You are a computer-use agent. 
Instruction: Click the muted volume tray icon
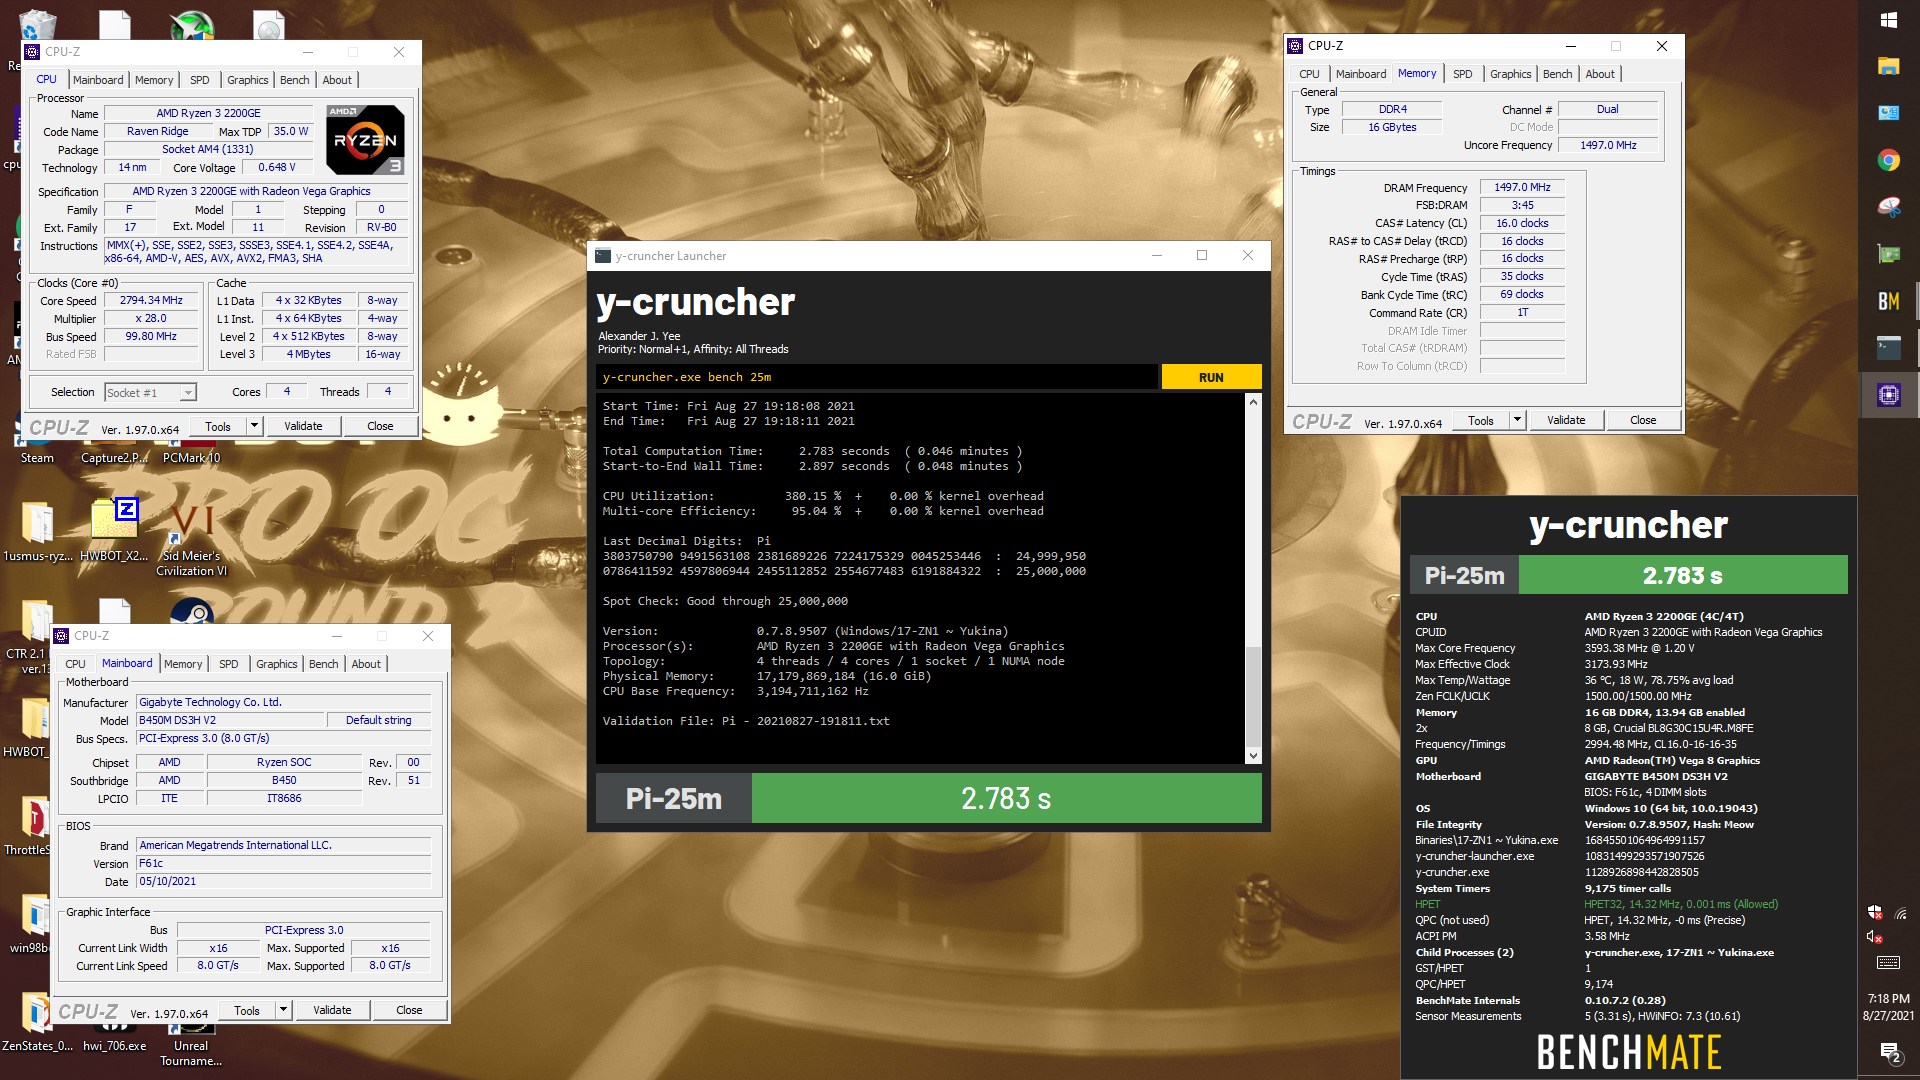1875,937
